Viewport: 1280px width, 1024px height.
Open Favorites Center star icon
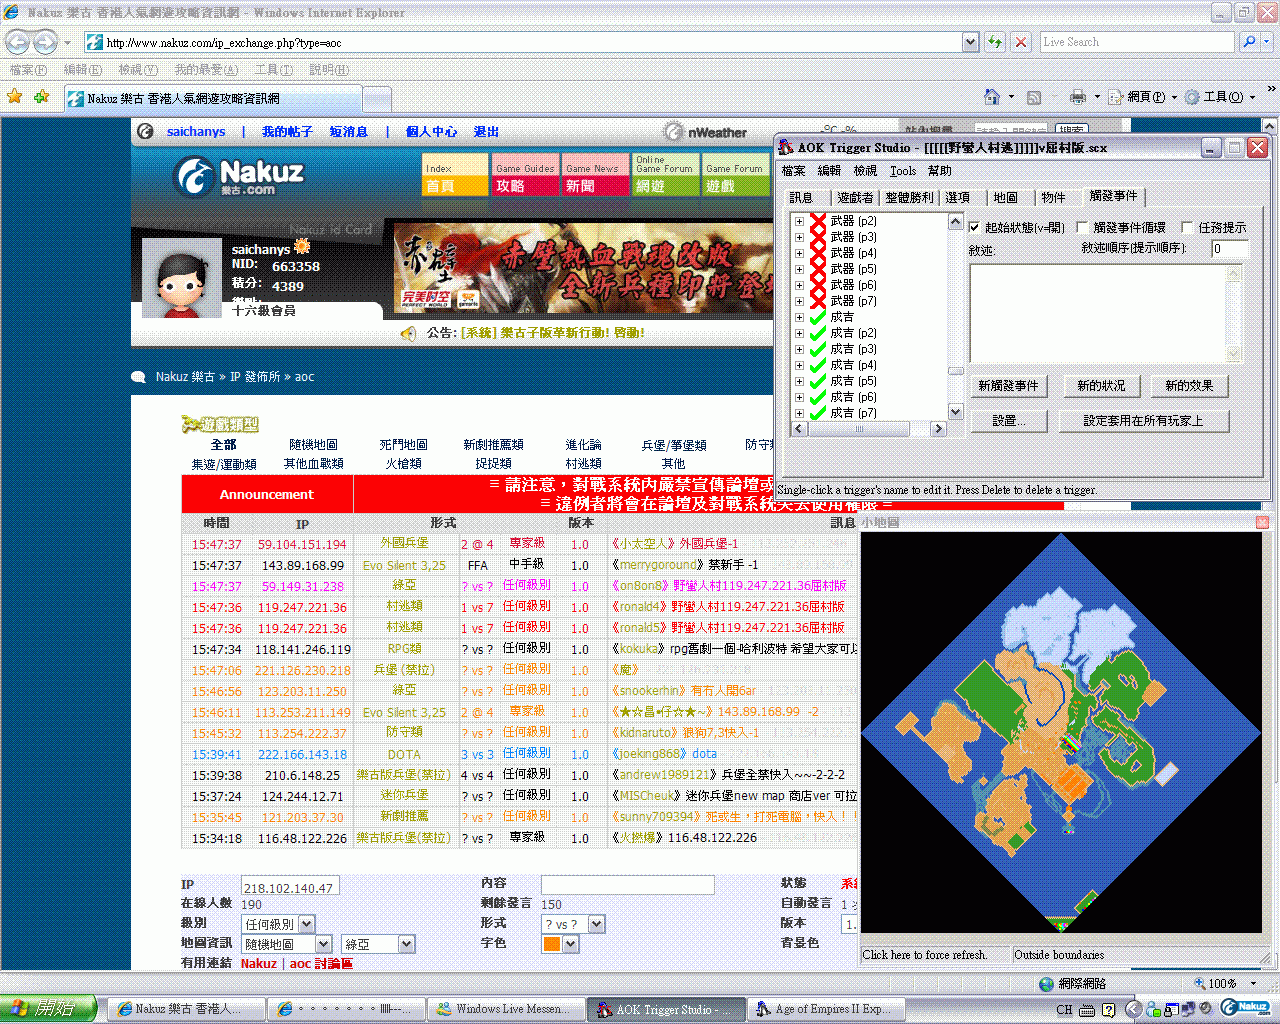coord(15,97)
